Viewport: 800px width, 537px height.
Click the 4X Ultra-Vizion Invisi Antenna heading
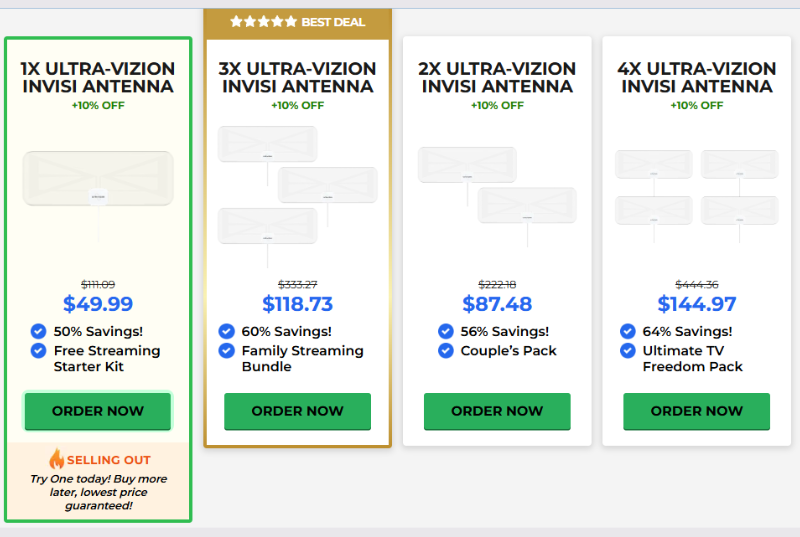(696, 78)
